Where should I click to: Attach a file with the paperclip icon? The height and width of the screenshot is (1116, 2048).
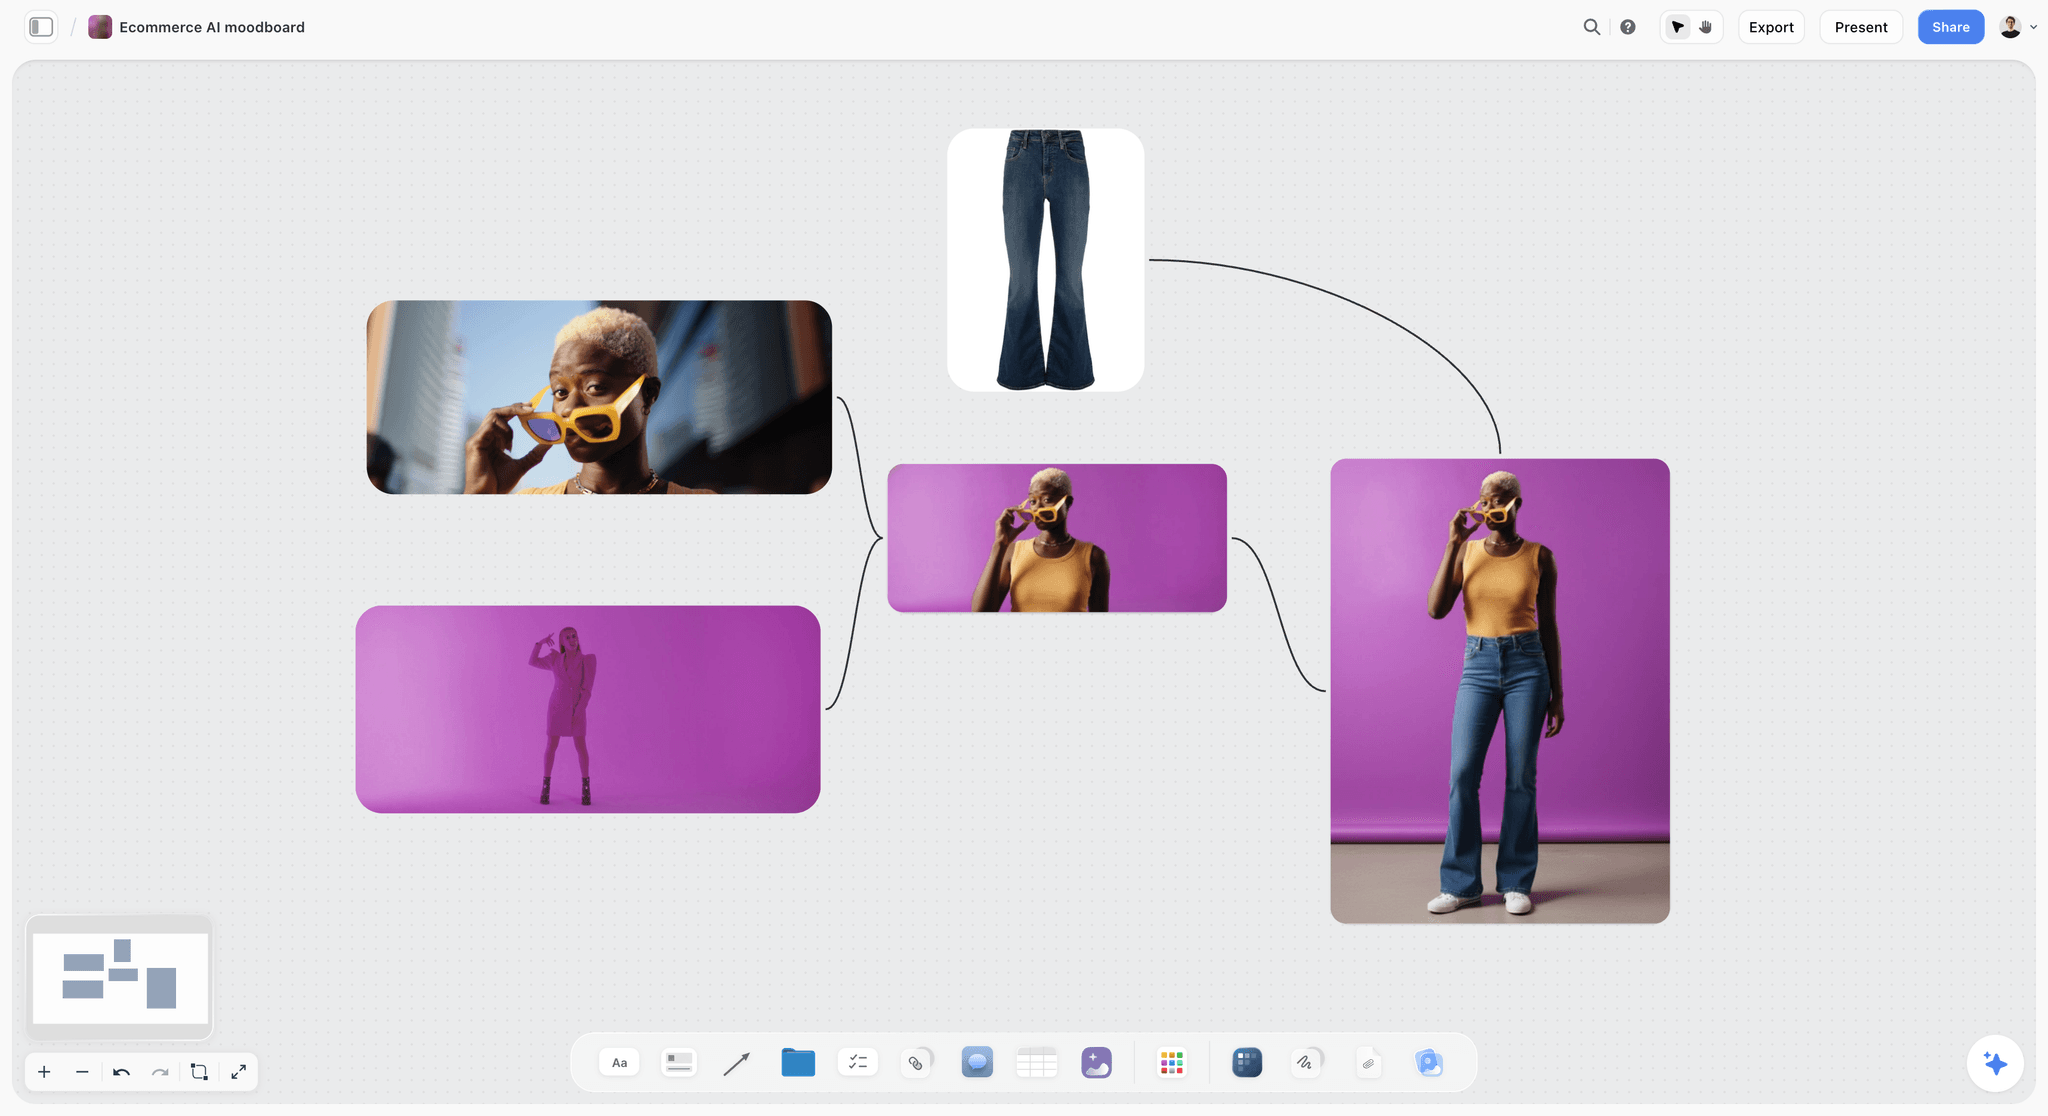1368,1063
